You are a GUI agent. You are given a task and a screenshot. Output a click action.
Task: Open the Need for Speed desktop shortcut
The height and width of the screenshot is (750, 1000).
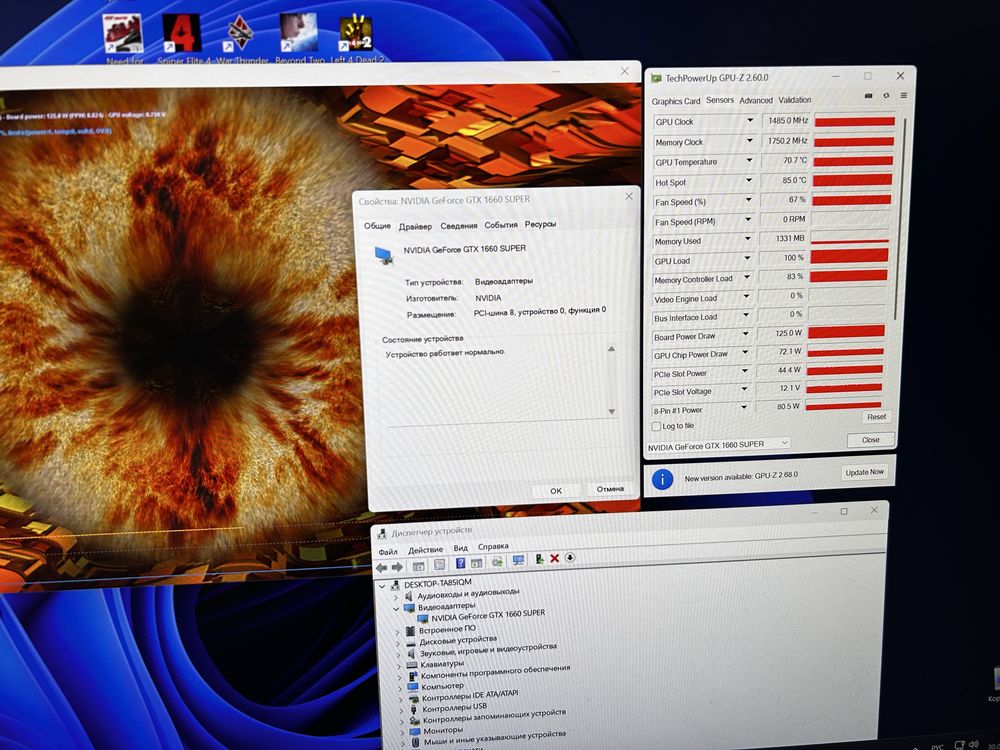tap(124, 38)
